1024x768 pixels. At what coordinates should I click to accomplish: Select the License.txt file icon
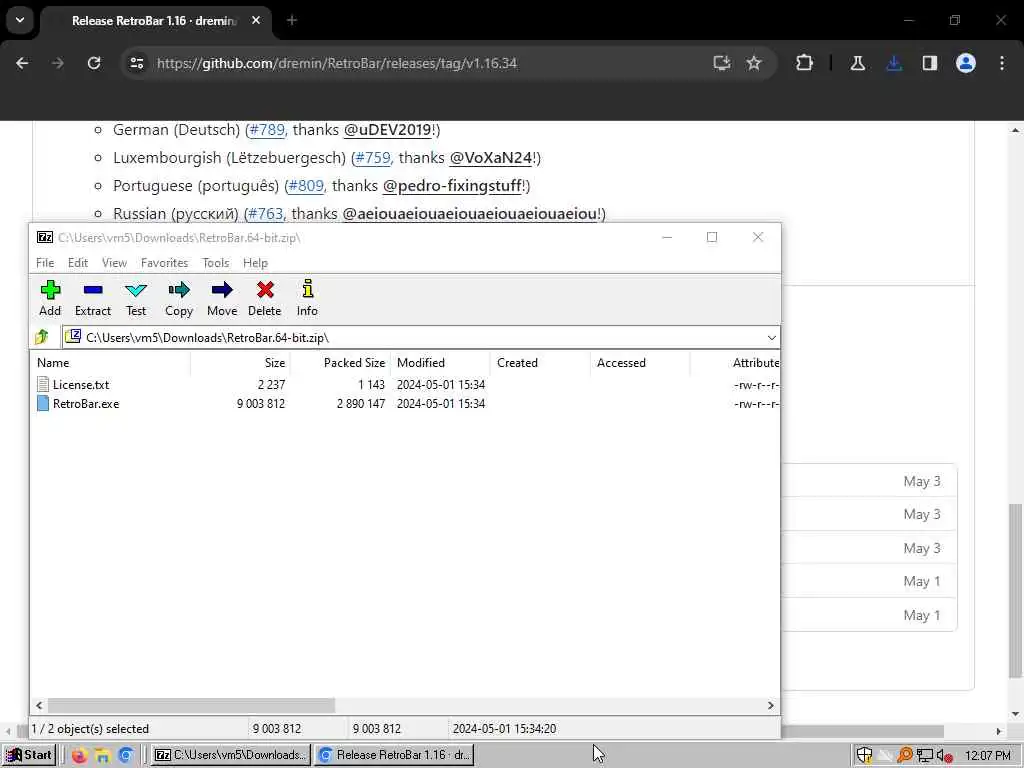43,384
